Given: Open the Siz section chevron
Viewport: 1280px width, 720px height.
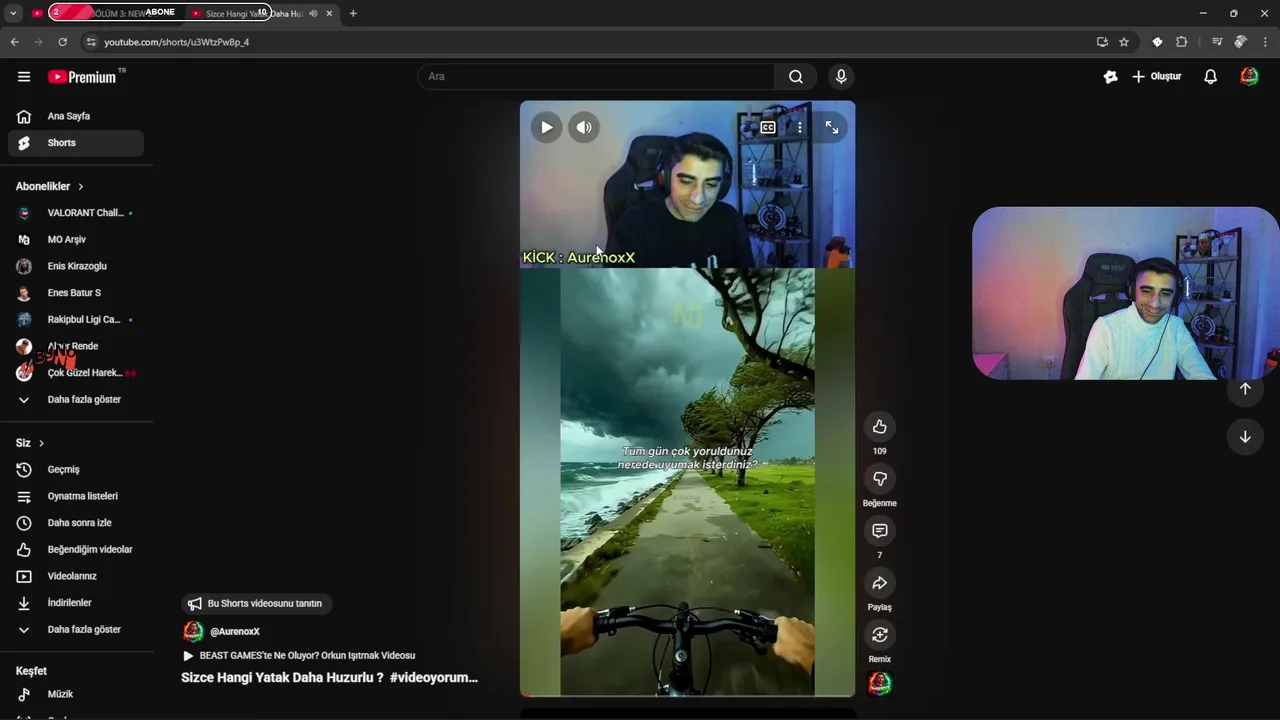Looking at the screenshot, I should click(x=41, y=443).
